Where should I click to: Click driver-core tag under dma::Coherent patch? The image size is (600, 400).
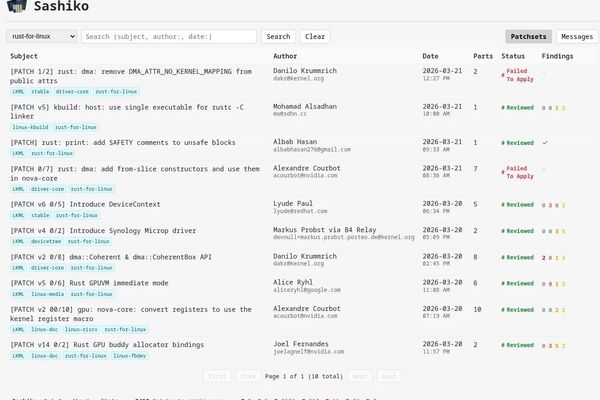tap(47, 268)
